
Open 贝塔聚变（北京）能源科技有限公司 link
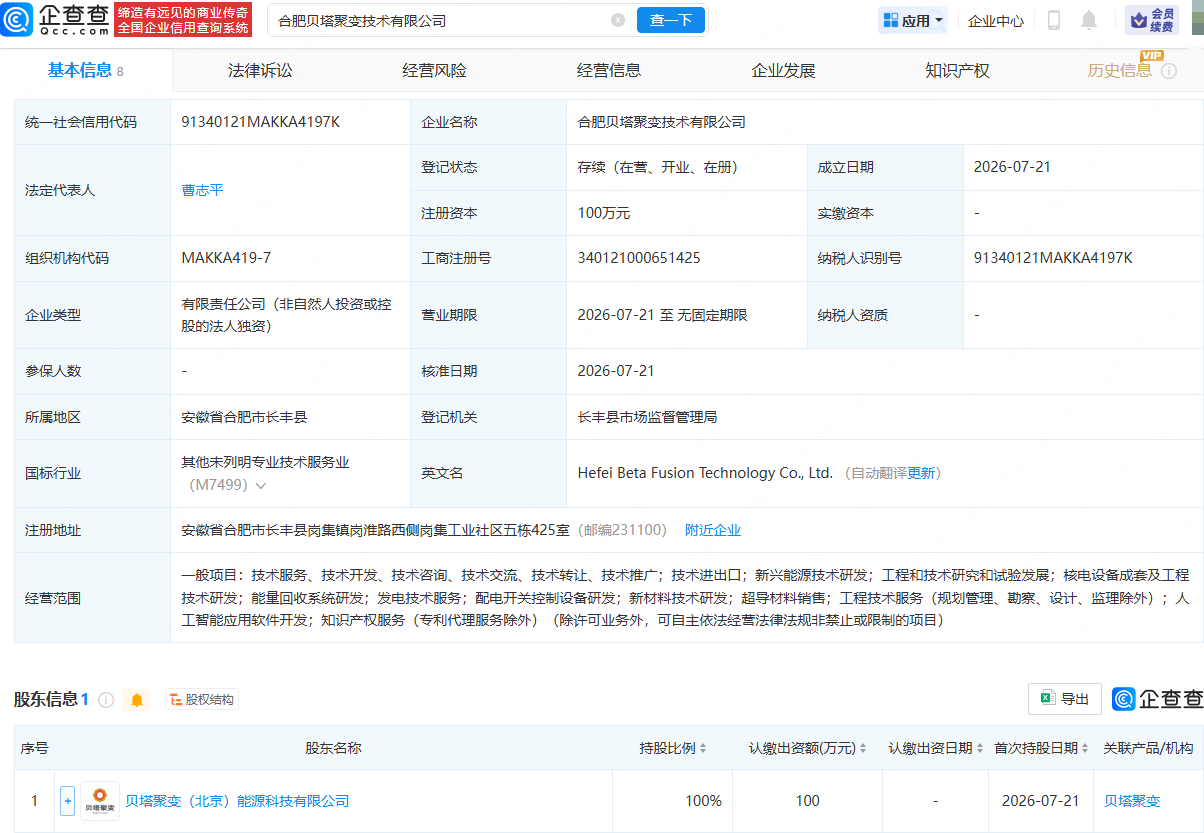click(237, 801)
